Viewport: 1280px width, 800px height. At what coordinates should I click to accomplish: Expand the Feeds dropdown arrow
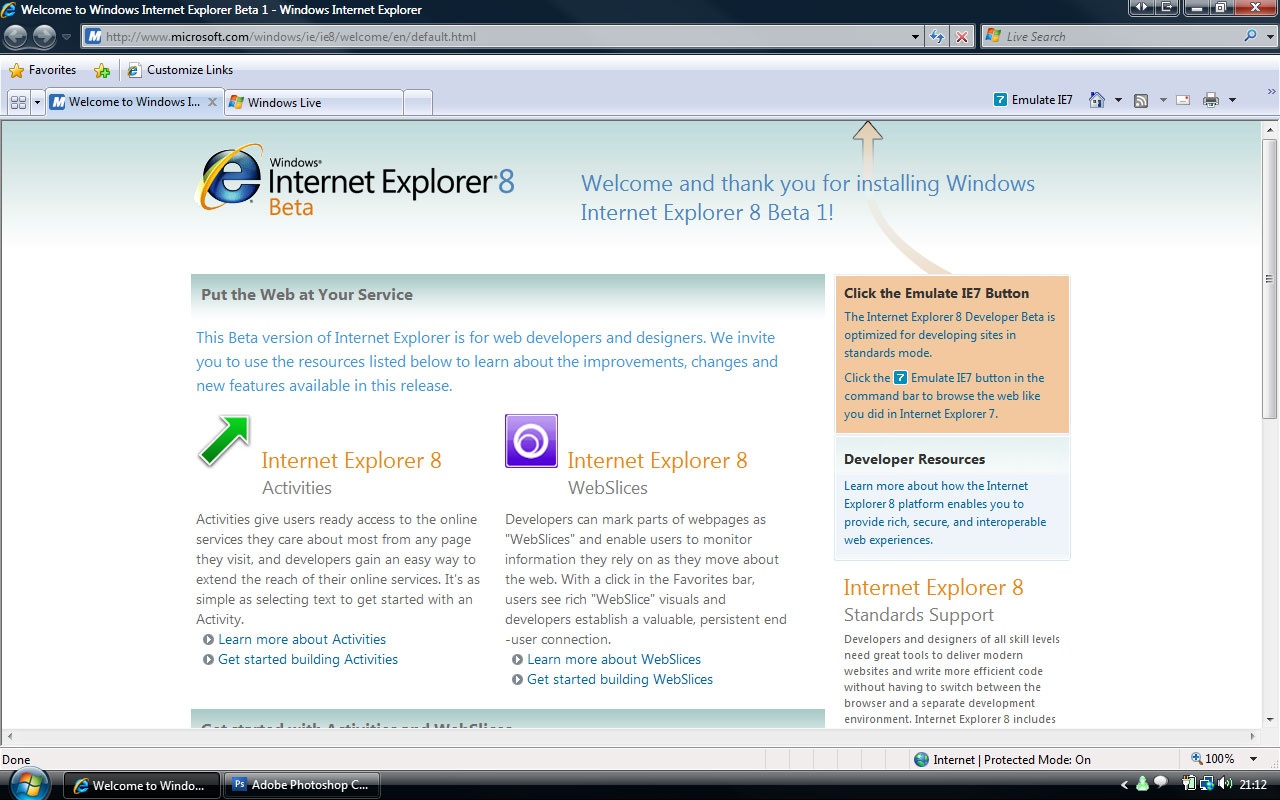click(x=1163, y=100)
